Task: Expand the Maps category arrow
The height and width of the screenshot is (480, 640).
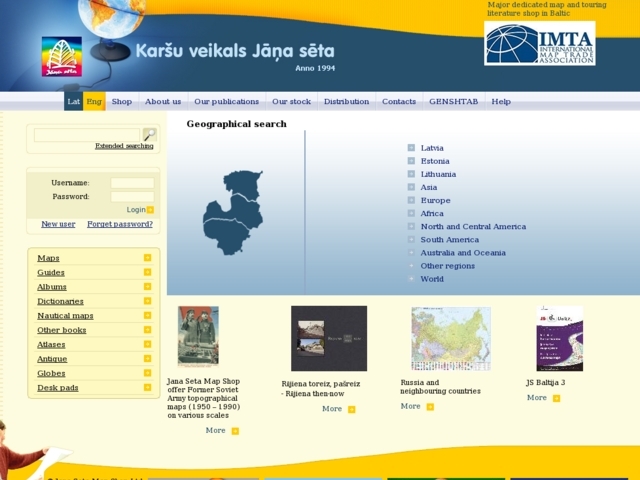Action: pos(147,258)
